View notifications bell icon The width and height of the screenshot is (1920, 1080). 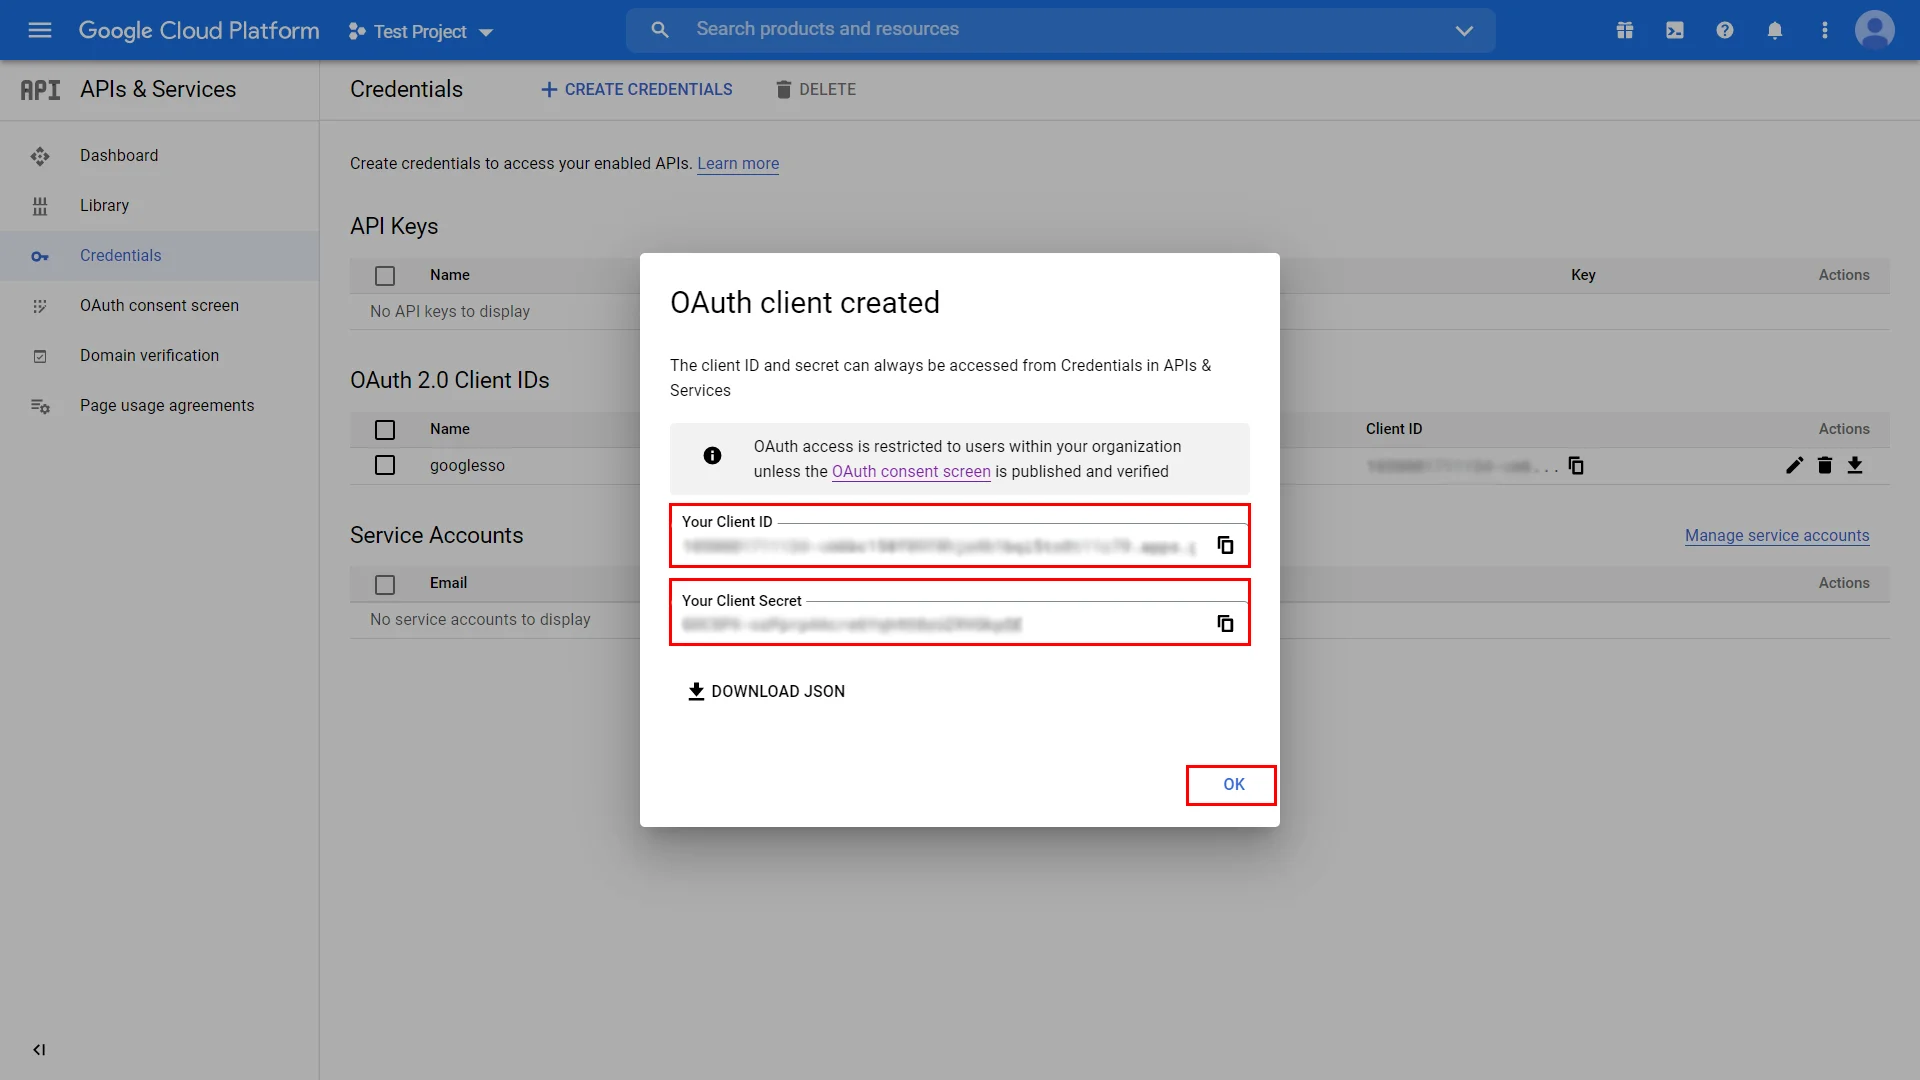click(1775, 30)
